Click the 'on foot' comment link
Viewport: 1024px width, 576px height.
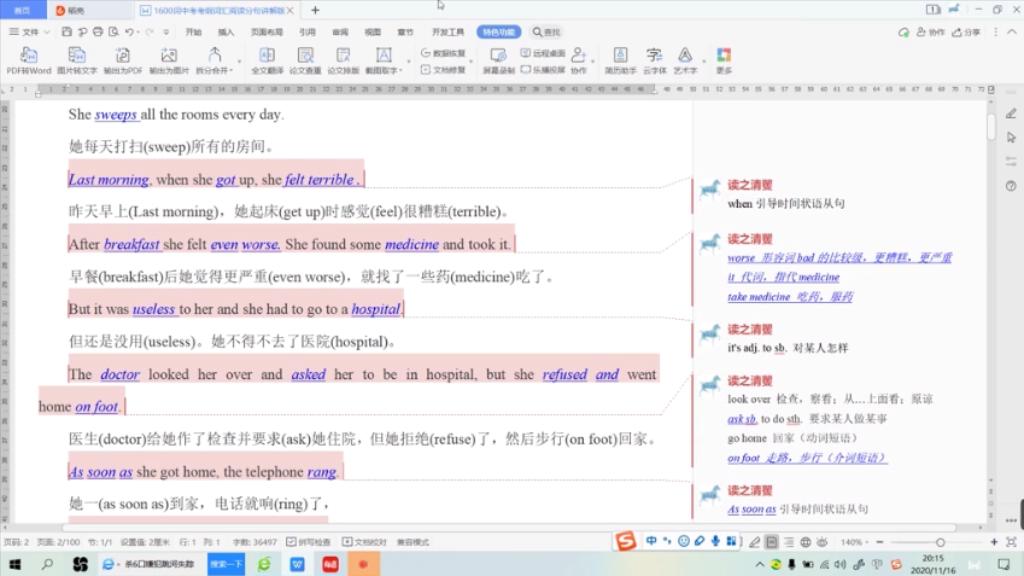(745, 458)
